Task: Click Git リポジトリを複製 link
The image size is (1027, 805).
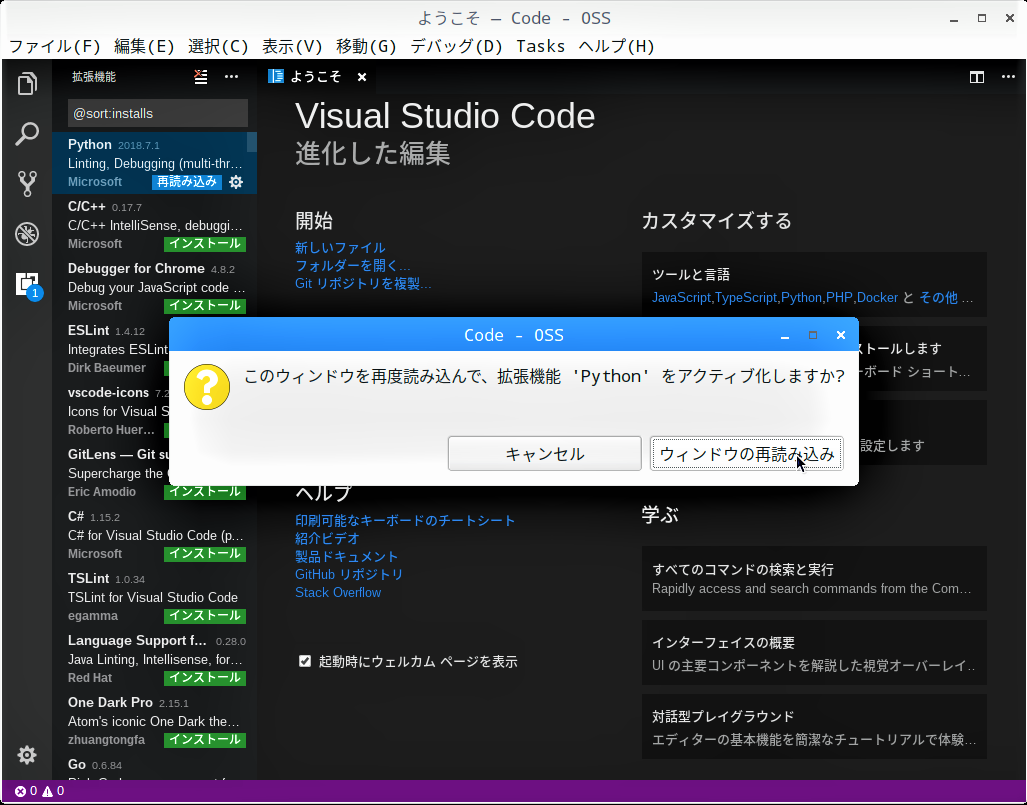Action: pos(363,284)
